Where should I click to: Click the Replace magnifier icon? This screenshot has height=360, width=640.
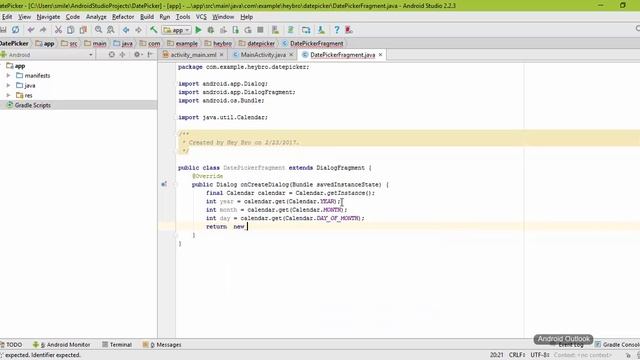(111, 30)
